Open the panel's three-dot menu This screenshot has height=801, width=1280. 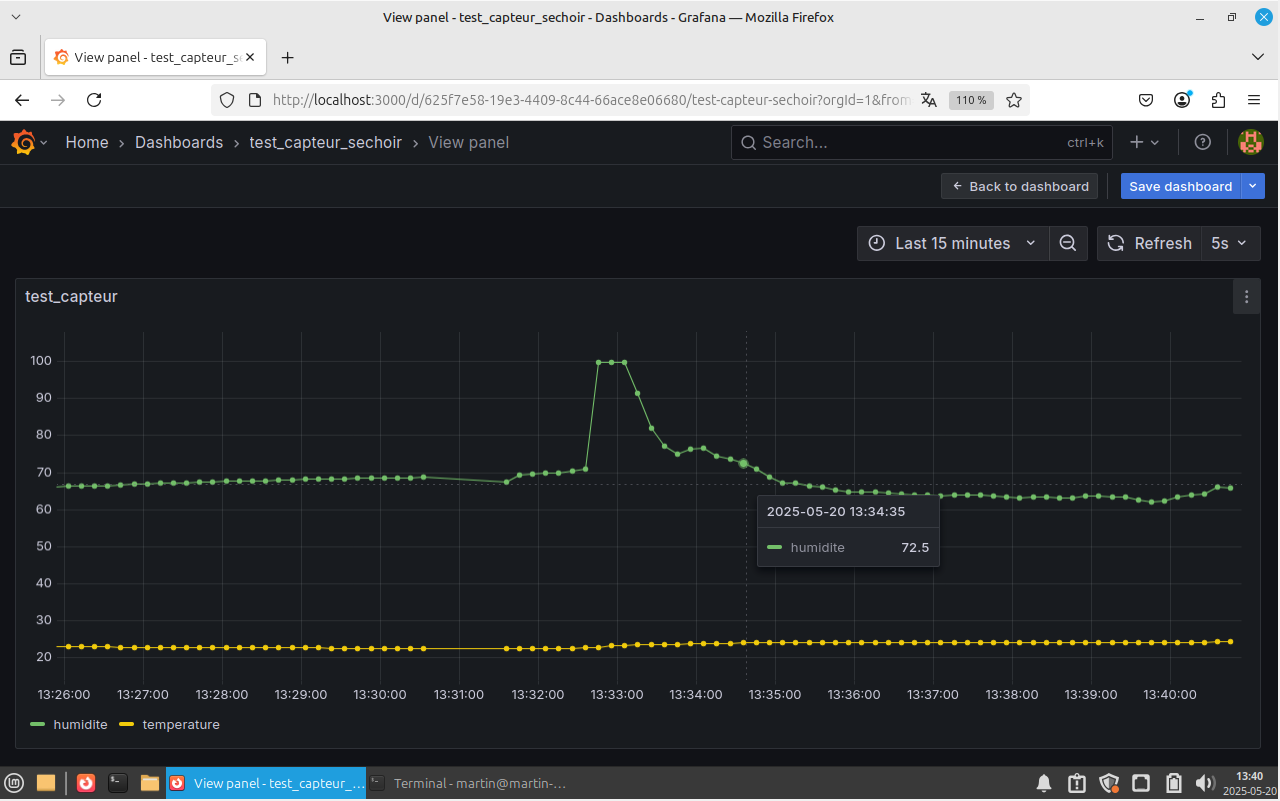[1246, 297]
